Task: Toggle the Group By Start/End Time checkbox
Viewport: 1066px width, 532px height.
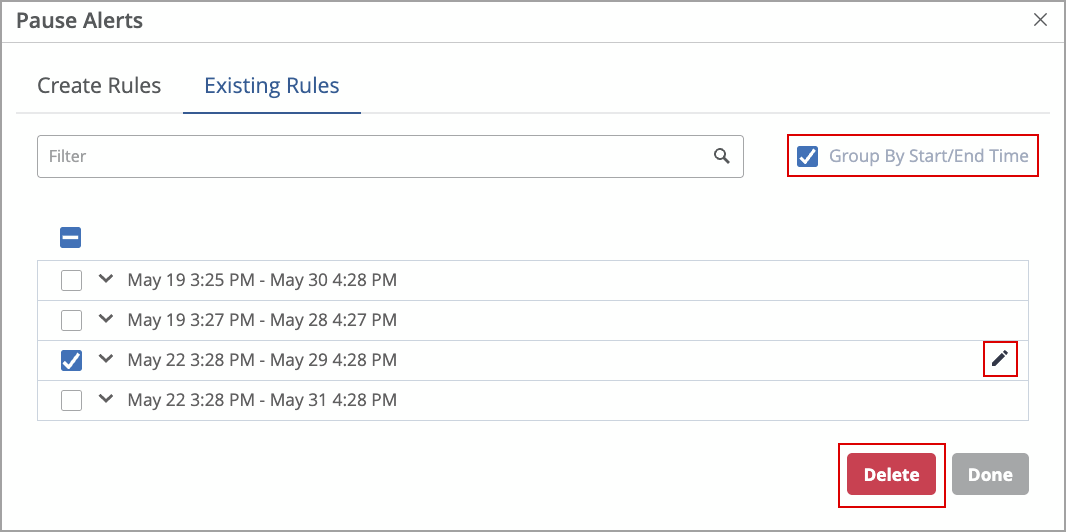Action: point(807,156)
